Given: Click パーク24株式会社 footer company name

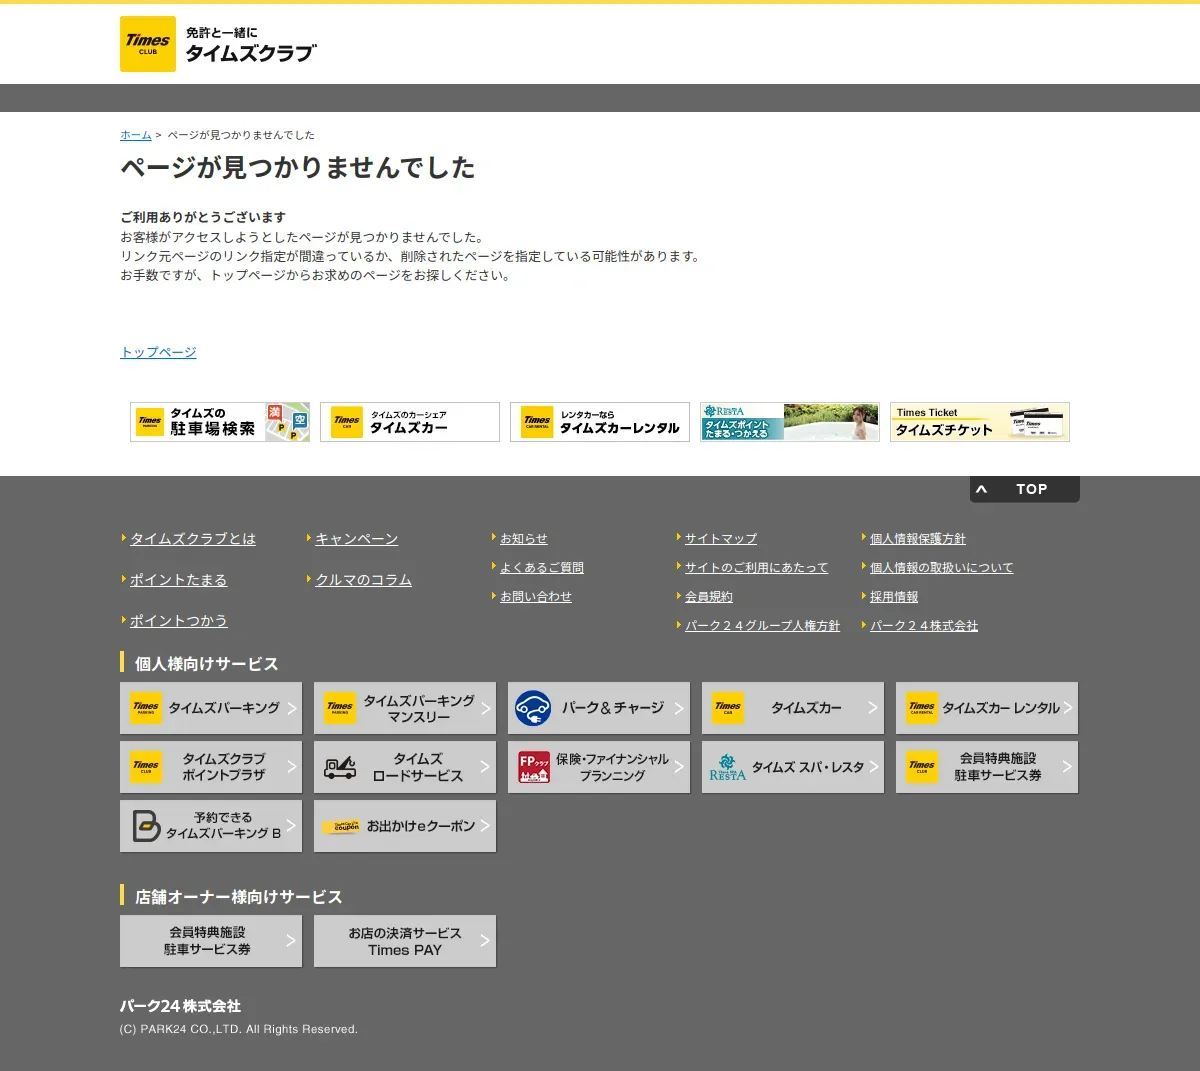Looking at the screenshot, I should coord(181,1006).
